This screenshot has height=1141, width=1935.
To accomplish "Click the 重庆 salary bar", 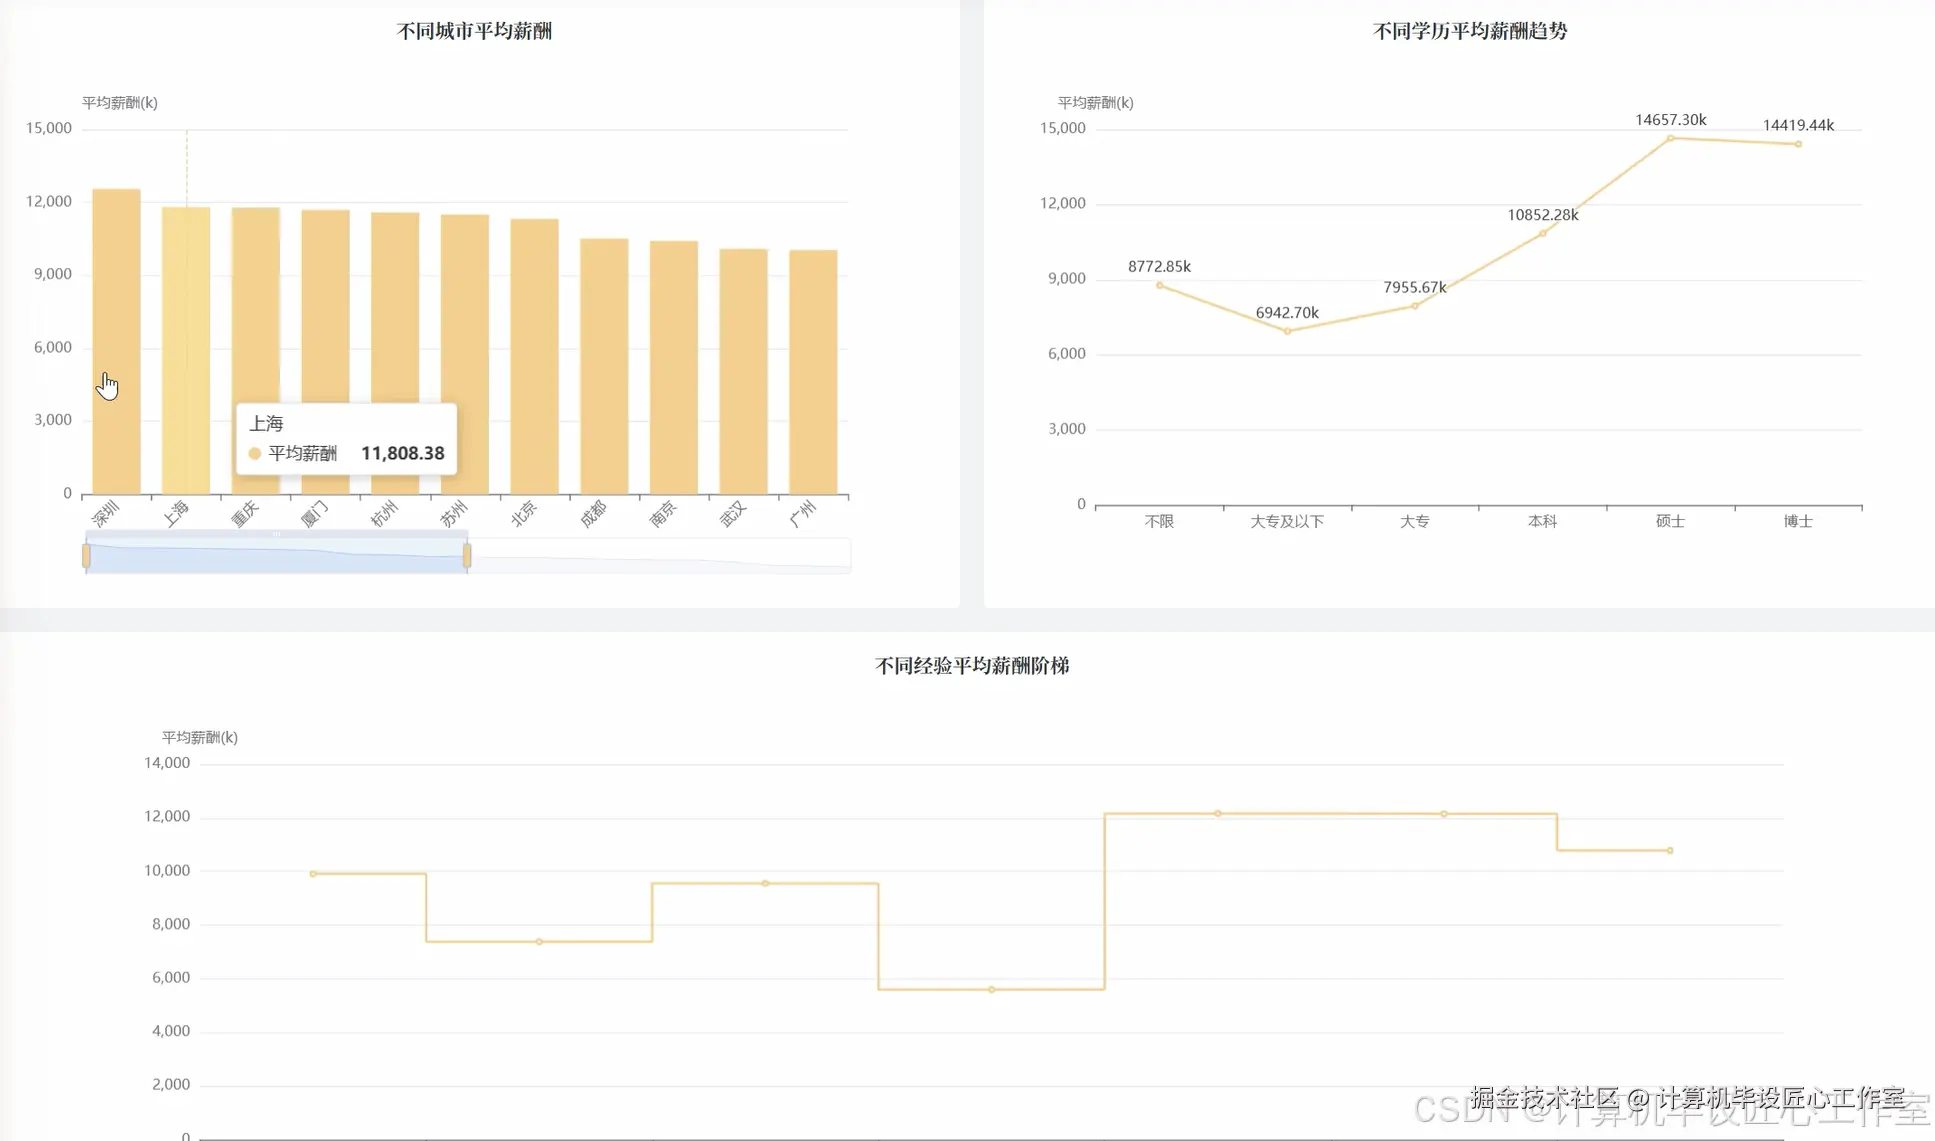I will point(255,300).
